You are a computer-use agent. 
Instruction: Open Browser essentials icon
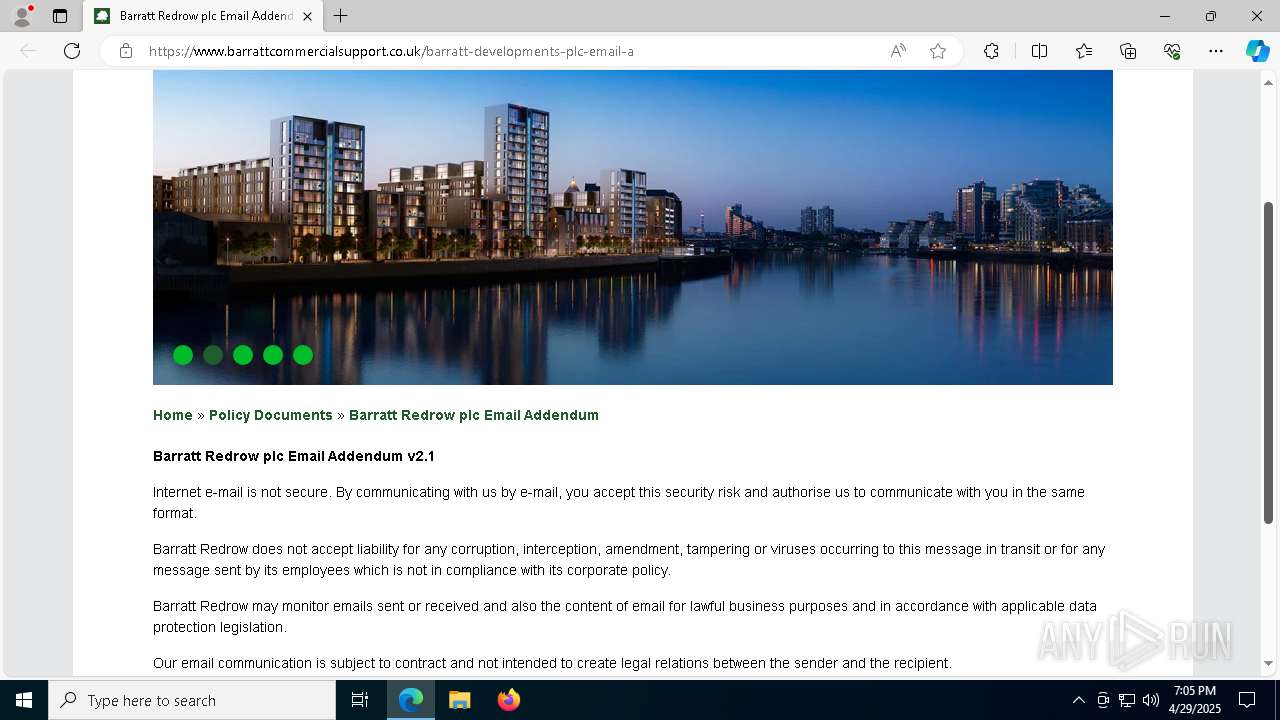1172,51
